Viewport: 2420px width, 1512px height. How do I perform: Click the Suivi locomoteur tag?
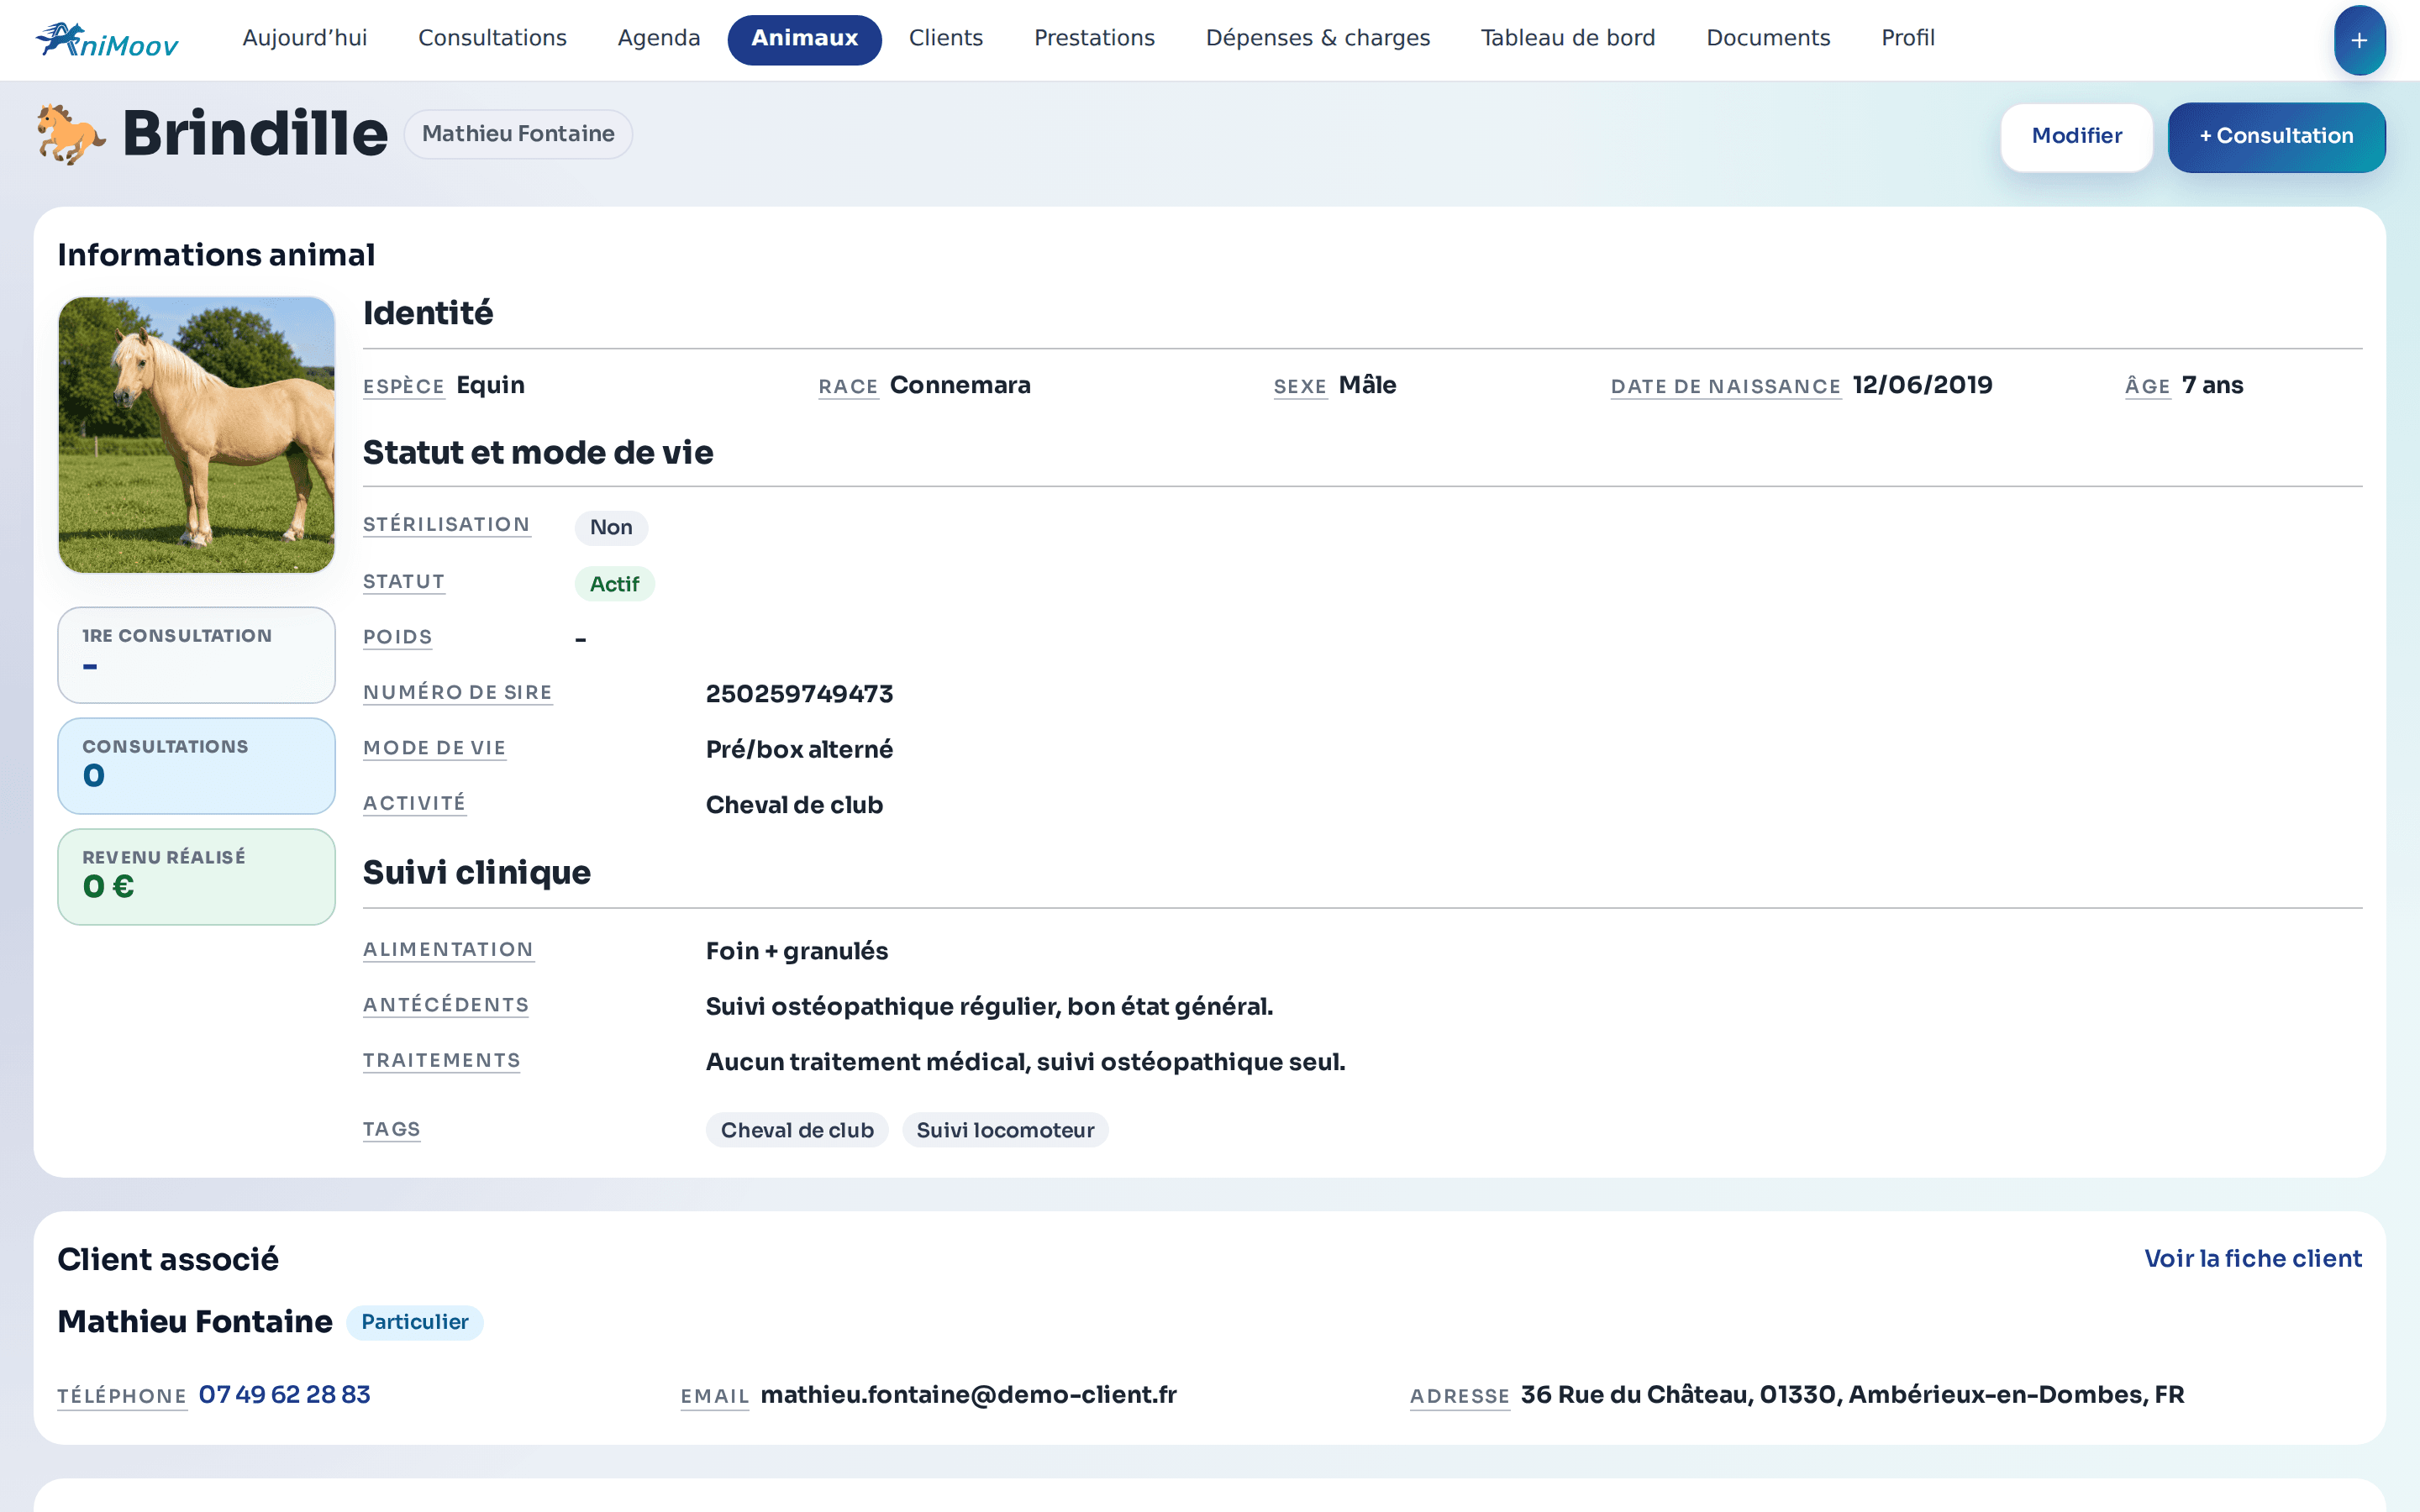coord(1005,1130)
